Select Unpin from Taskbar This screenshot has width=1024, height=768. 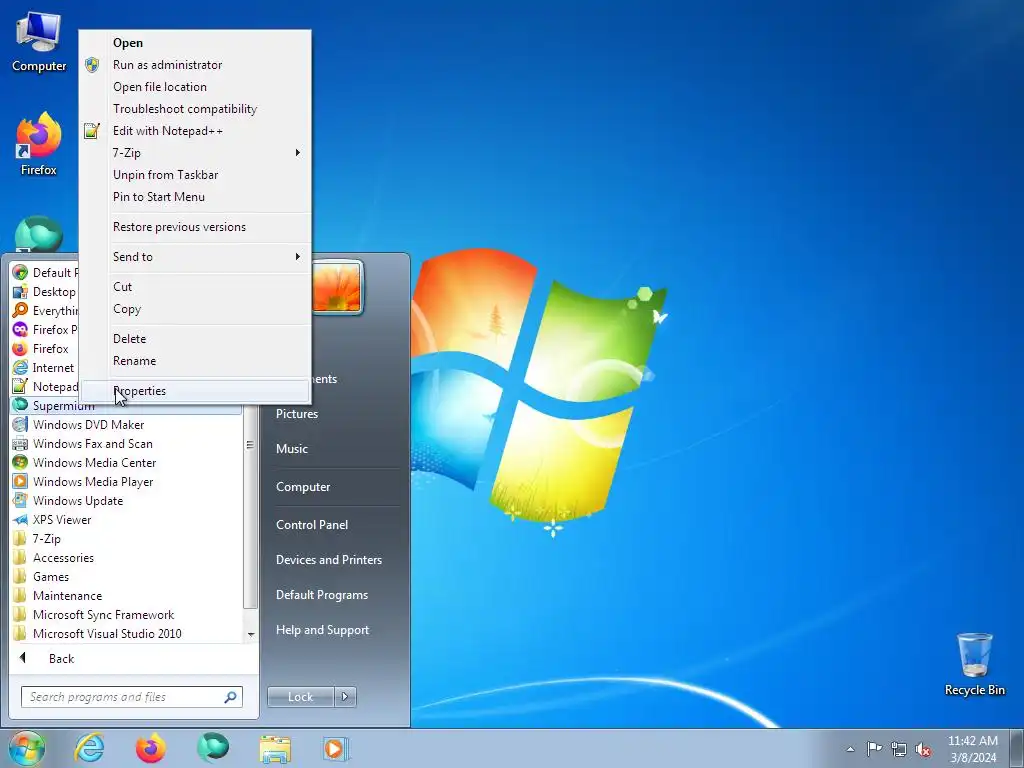[x=195, y=175]
